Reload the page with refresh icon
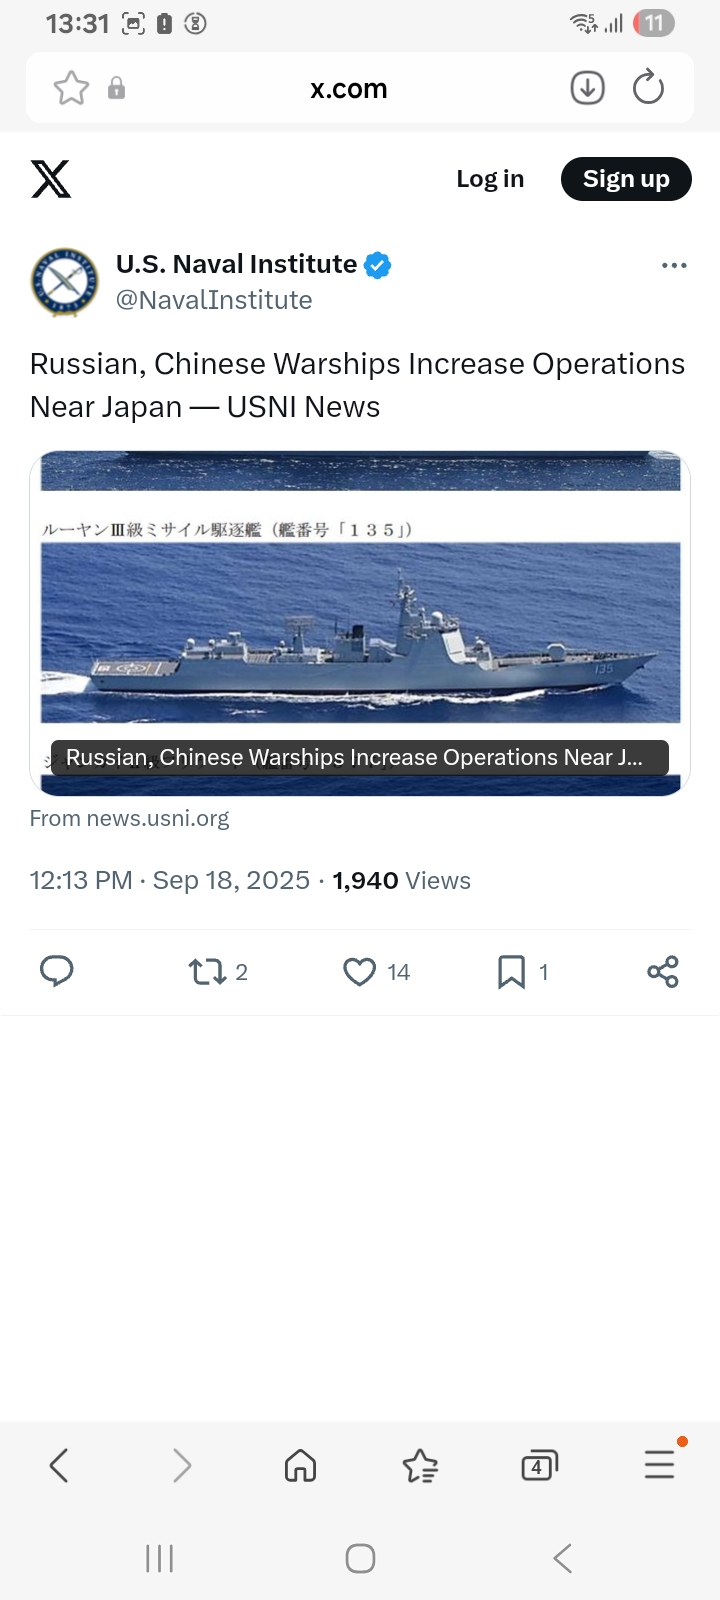The width and height of the screenshot is (720, 1600). tap(648, 88)
